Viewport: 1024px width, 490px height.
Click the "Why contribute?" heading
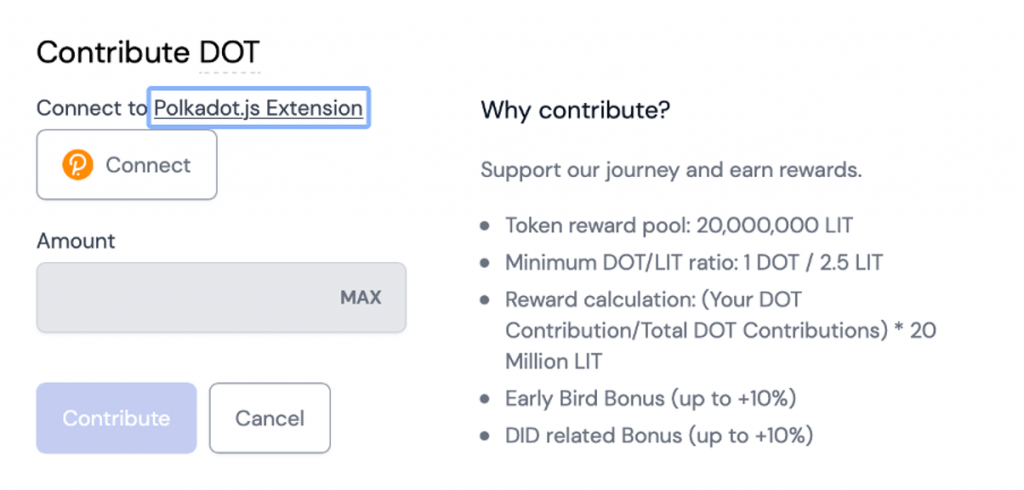[575, 109]
